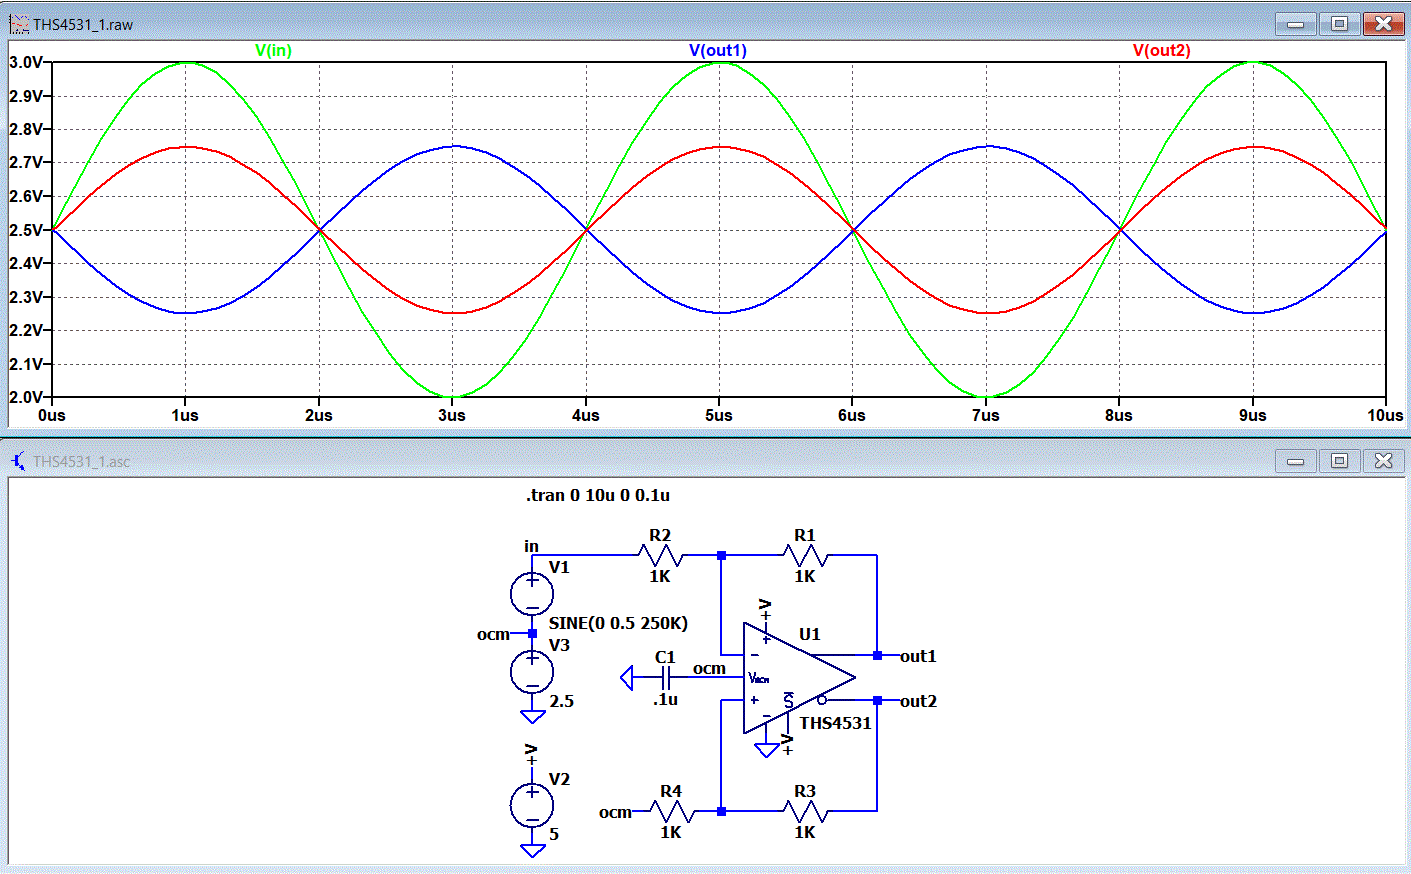Click the SINE(0 0.5 250K) value text
Screen dimensions: 1411x874
(x=618, y=623)
